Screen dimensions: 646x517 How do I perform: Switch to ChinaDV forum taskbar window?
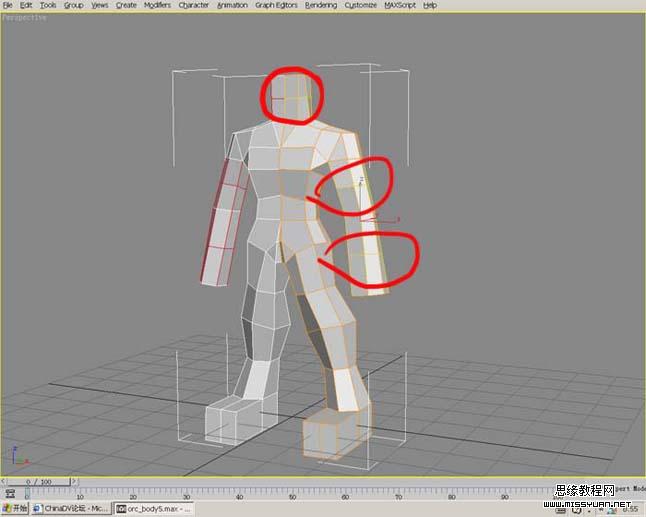(x=70, y=508)
